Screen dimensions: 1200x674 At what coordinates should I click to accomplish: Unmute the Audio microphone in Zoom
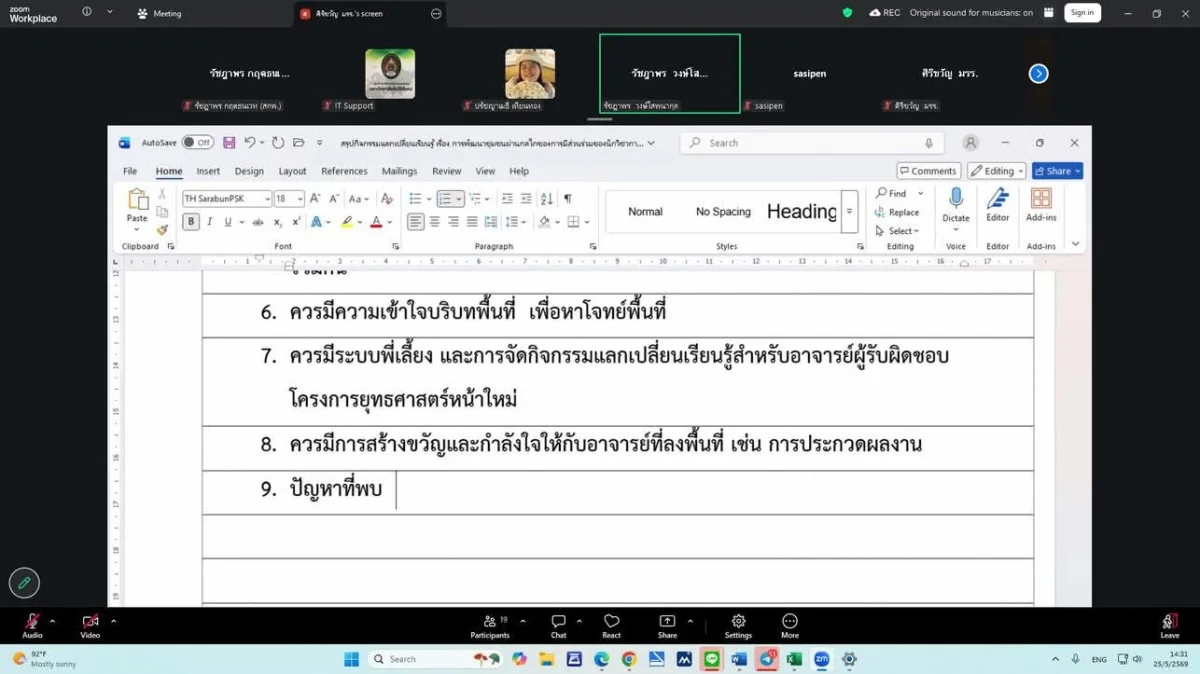(x=32, y=626)
